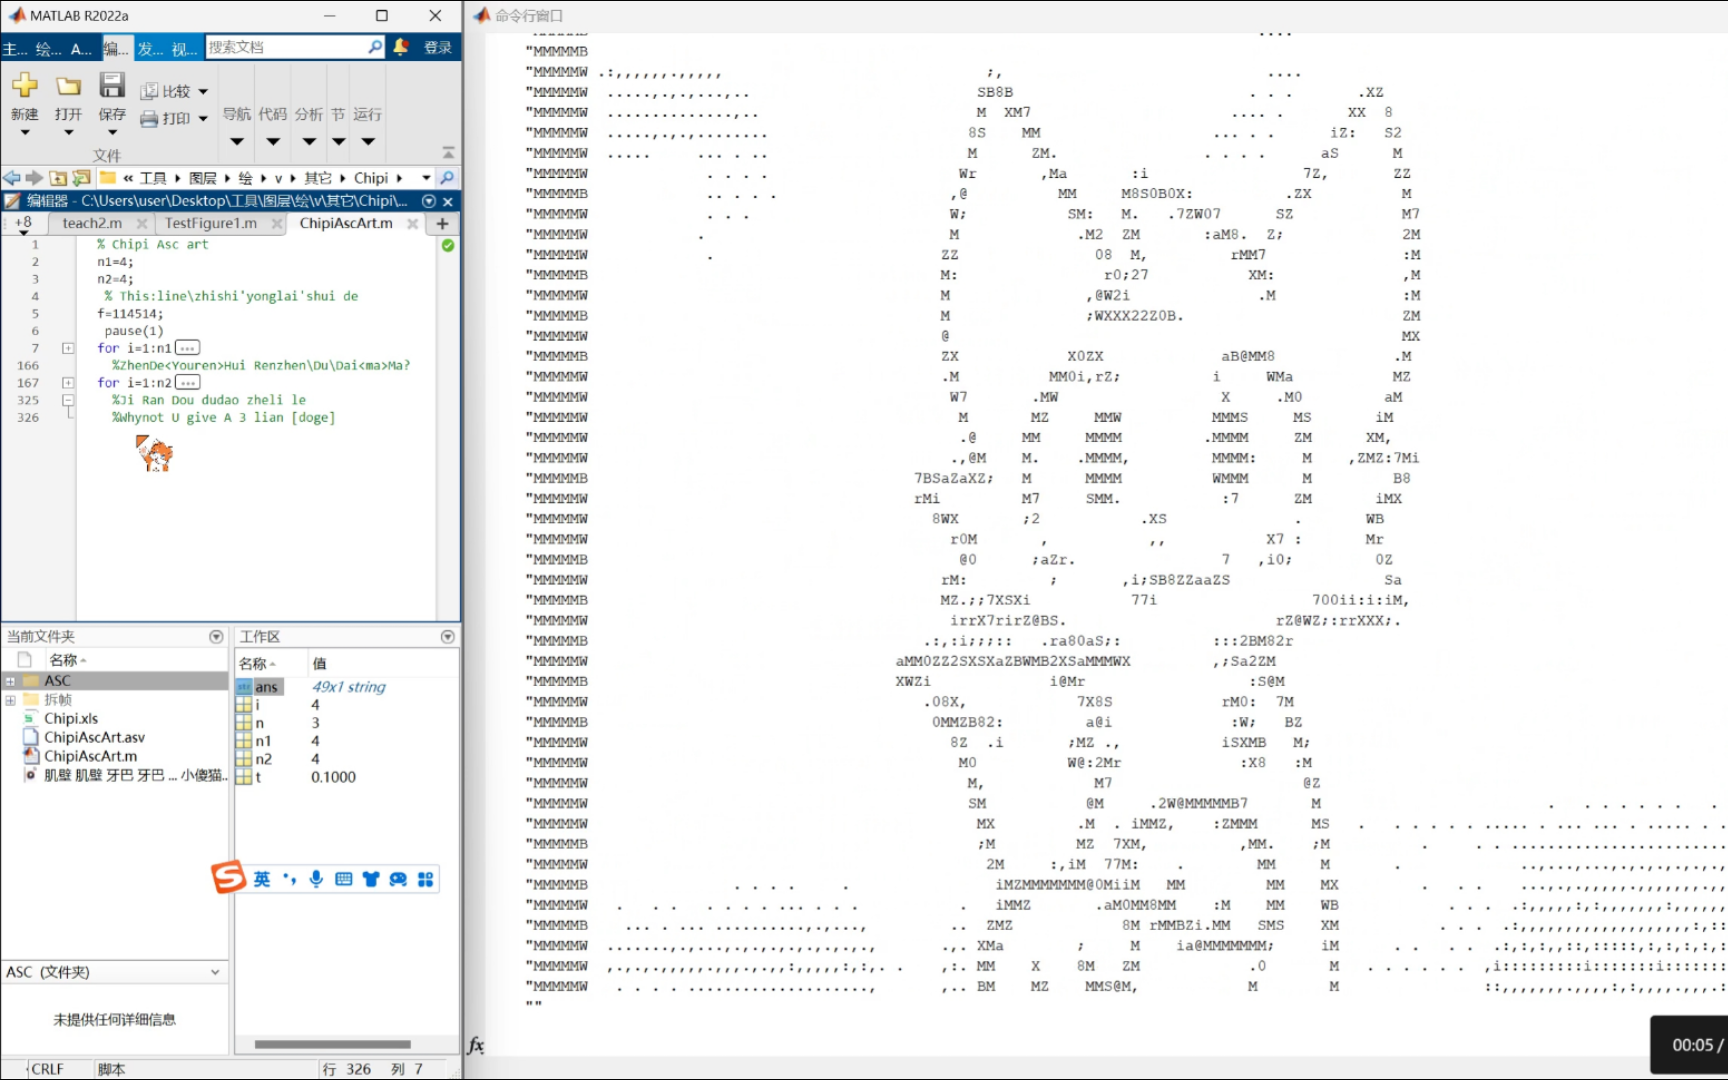Expand the 分析 section dropdown

tap(309, 141)
